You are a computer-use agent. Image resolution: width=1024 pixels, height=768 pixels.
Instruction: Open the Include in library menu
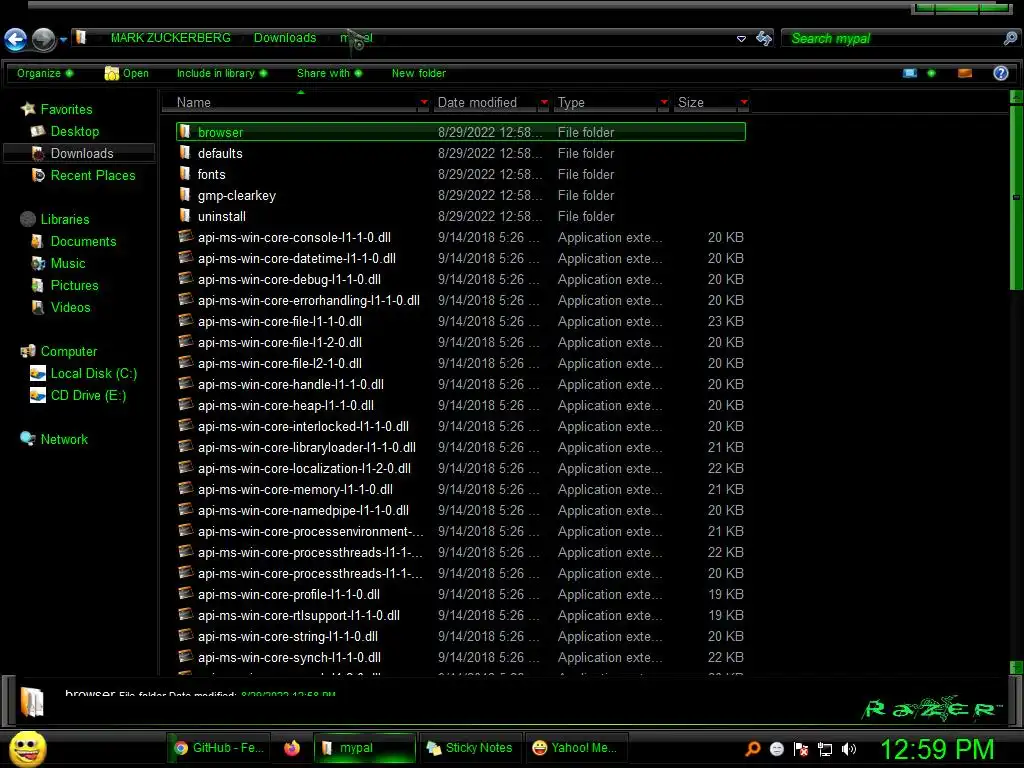(x=221, y=73)
